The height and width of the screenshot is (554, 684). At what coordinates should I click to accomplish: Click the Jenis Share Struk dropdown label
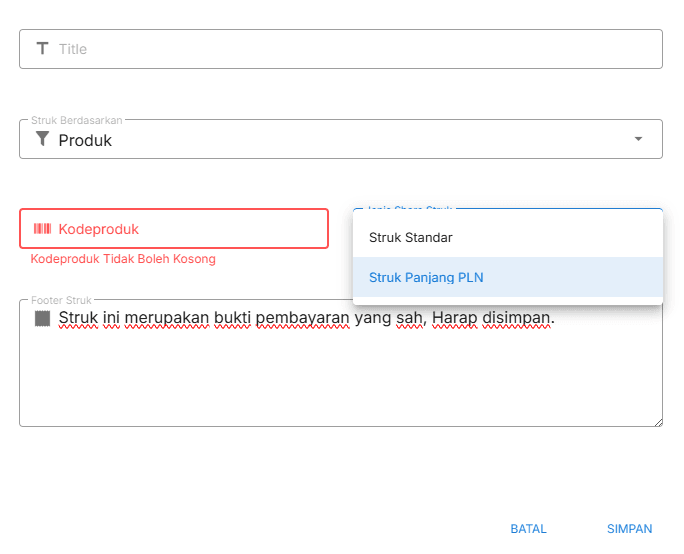[410, 209]
